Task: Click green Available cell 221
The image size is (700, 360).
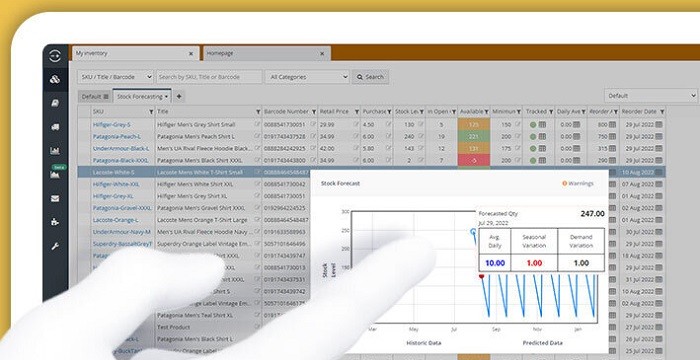Action: tap(474, 136)
